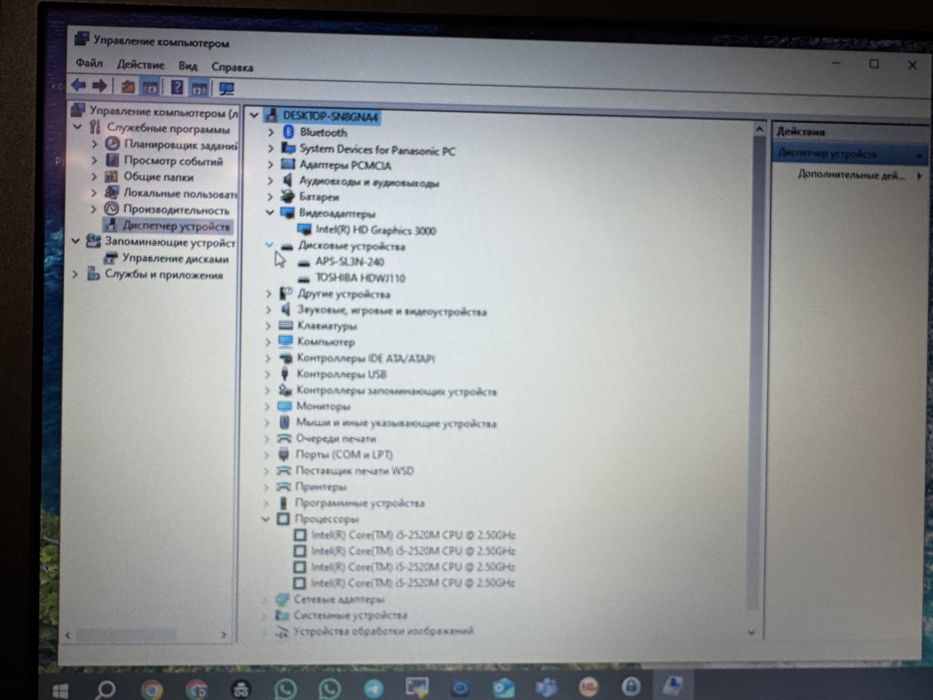Click device list vertical scrollbar down arrow
The height and width of the screenshot is (700, 933).
(752, 632)
